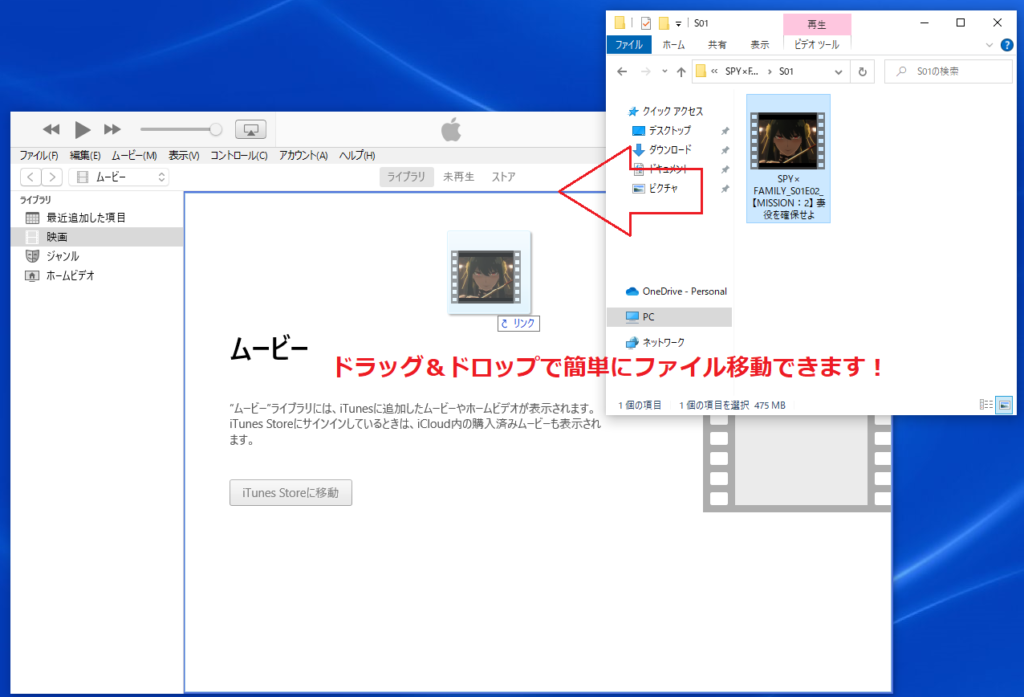1024x697 pixels.
Task: Select 映画 in the iTunes sidebar
Action: (97, 236)
